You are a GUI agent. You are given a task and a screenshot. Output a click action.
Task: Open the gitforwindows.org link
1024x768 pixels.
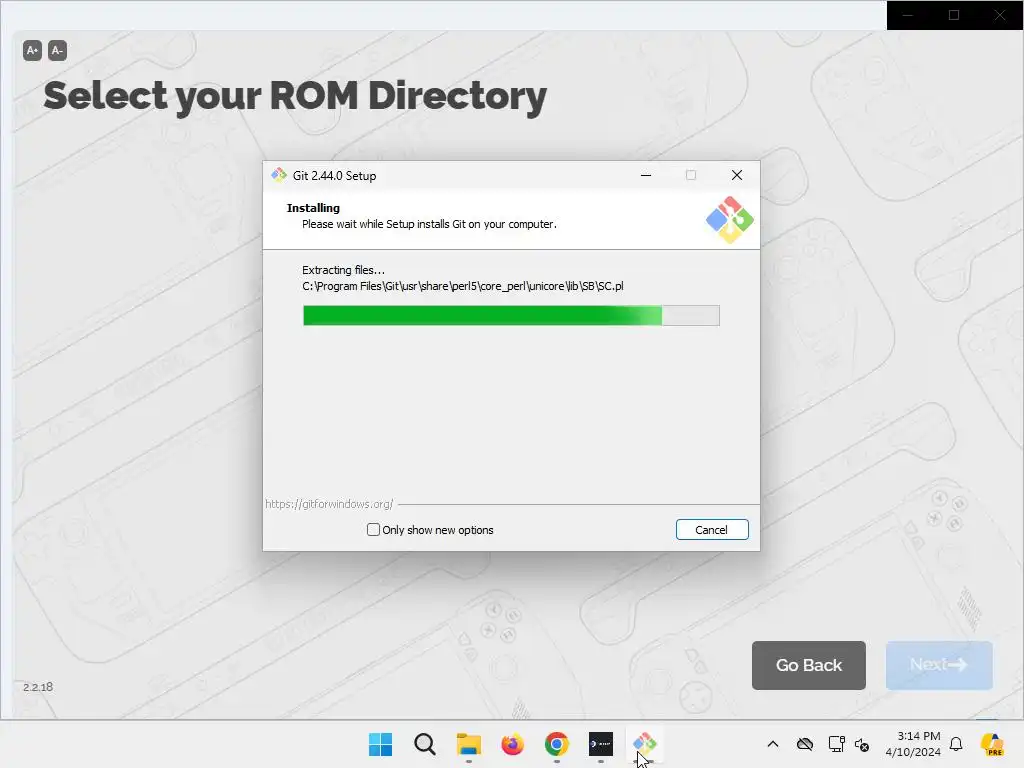329,504
